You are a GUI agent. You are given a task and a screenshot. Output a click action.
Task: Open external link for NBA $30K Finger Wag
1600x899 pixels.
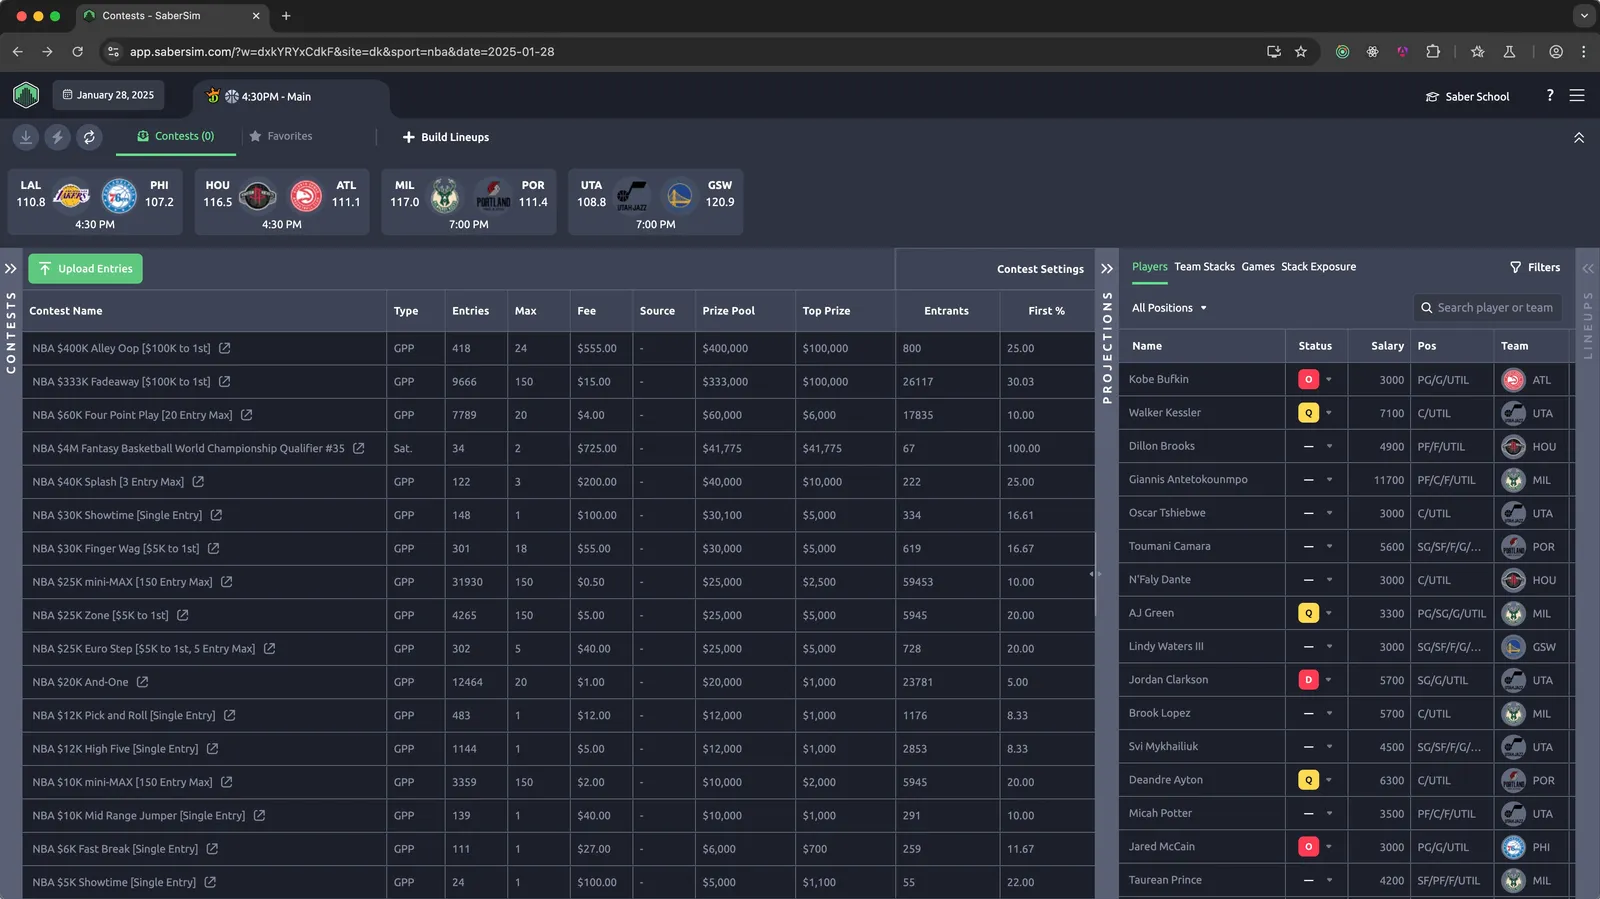point(214,548)
